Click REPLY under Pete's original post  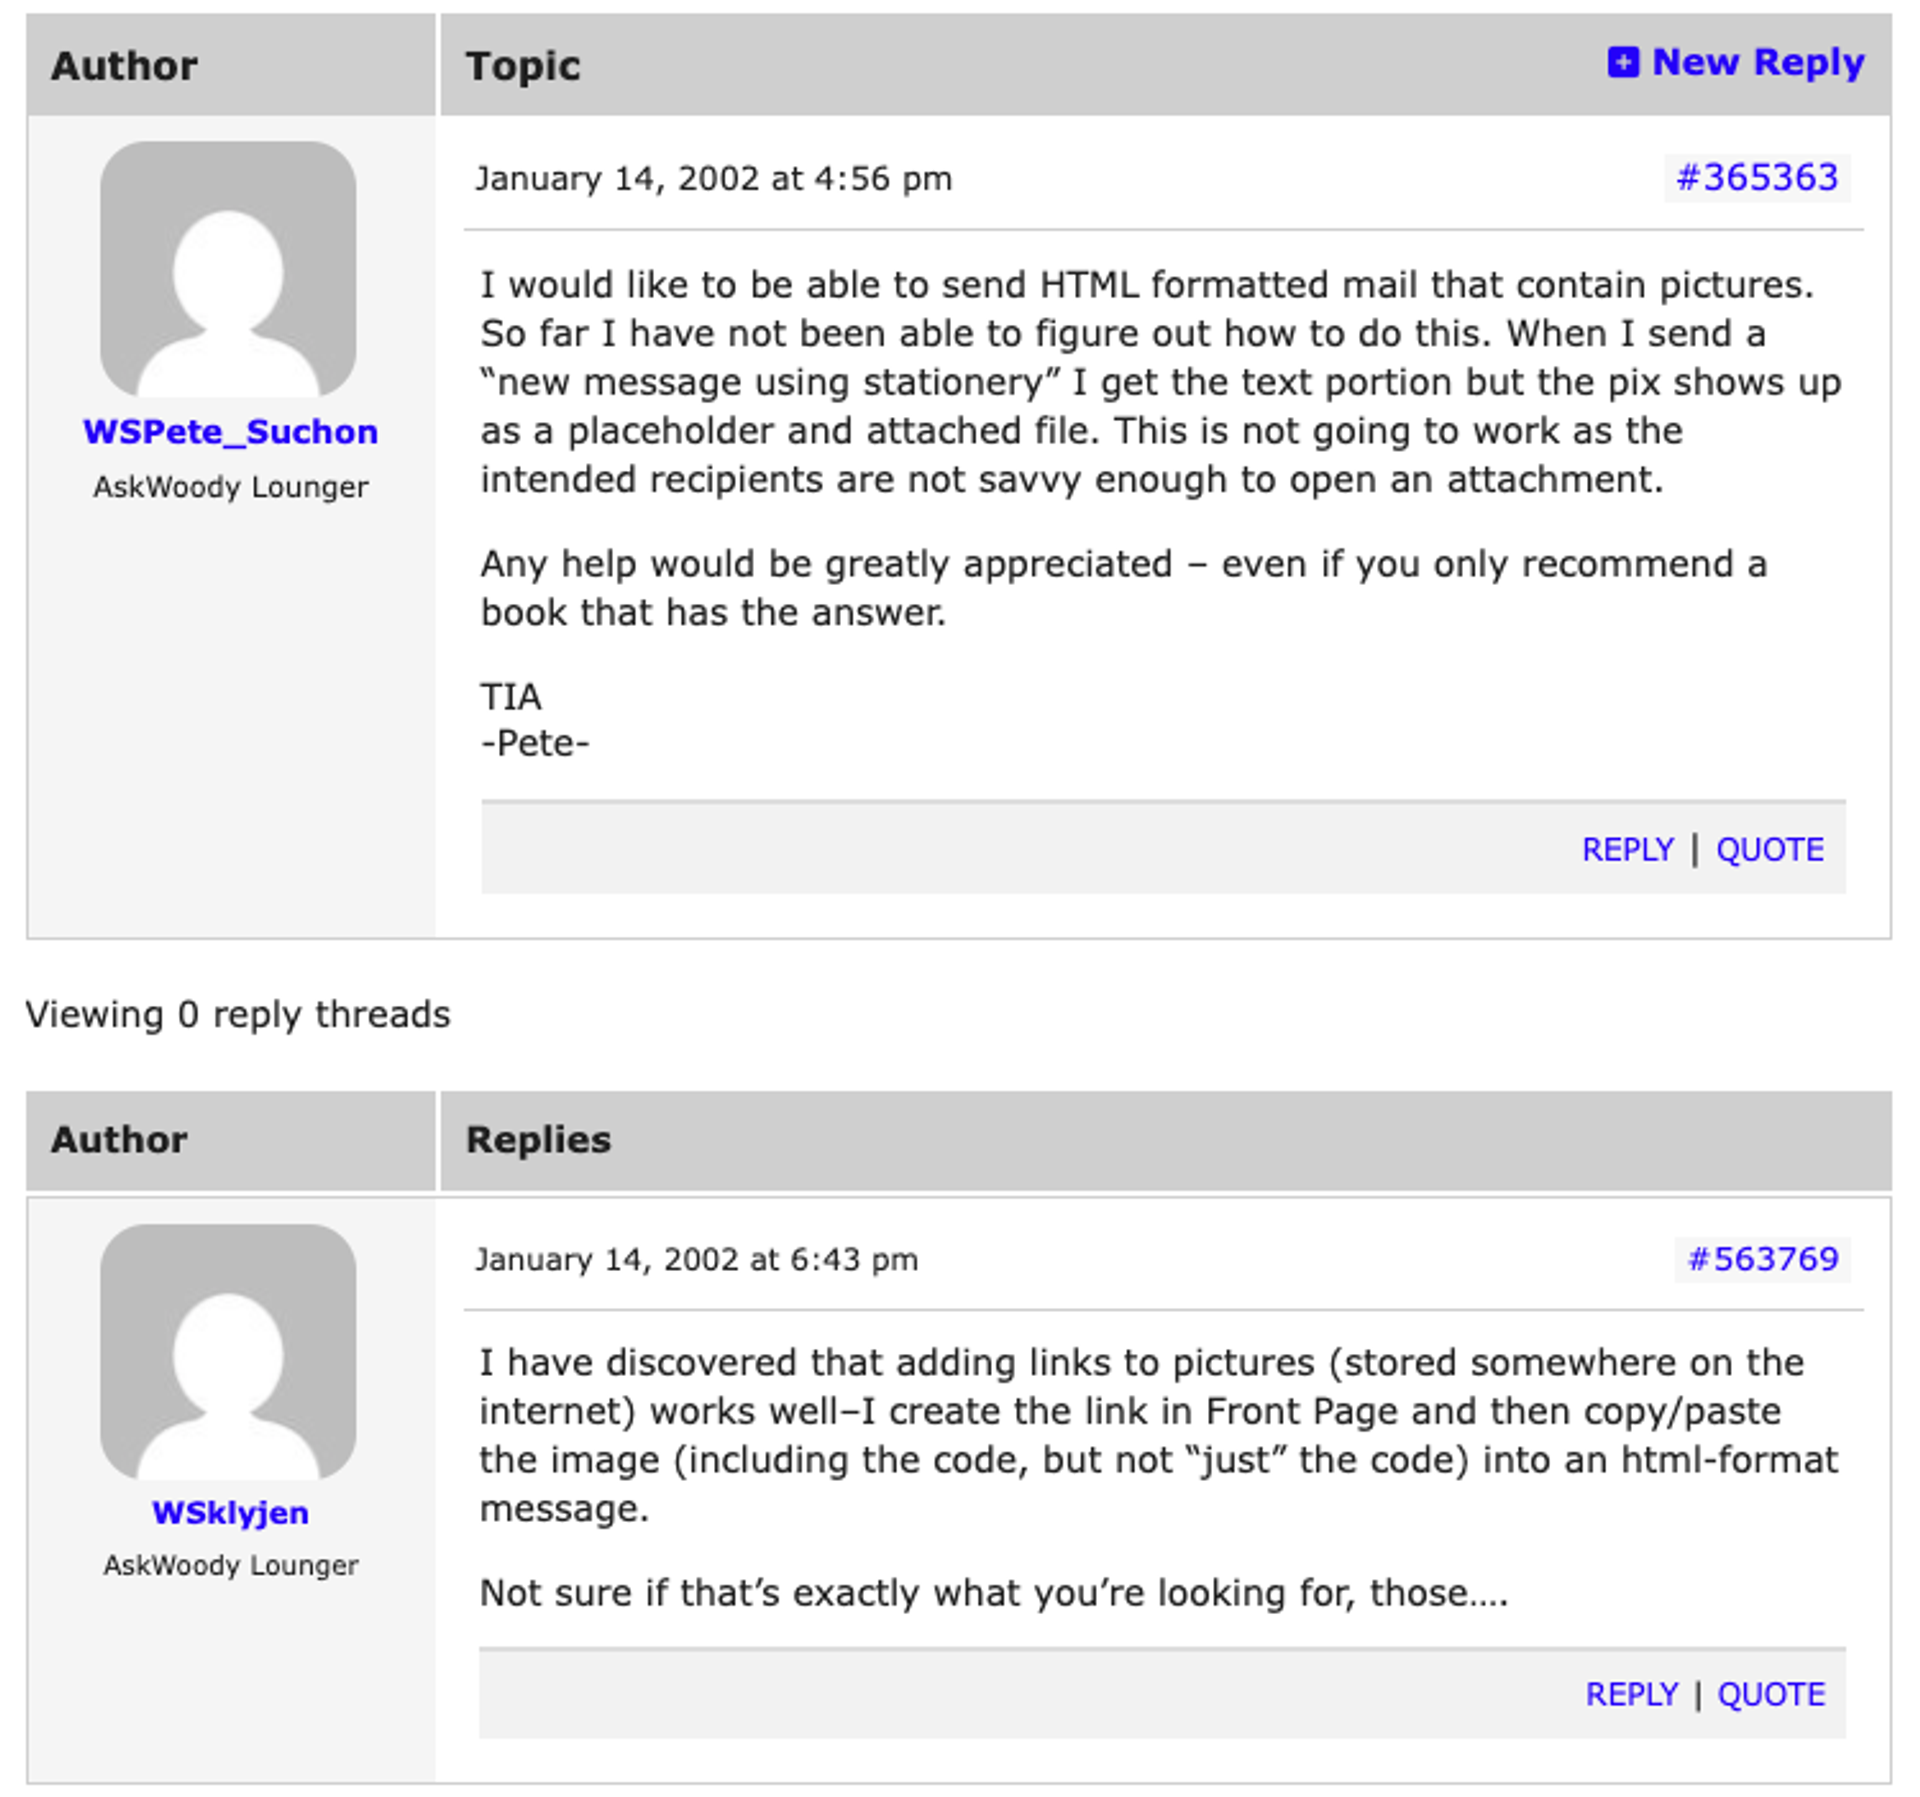1627,850
